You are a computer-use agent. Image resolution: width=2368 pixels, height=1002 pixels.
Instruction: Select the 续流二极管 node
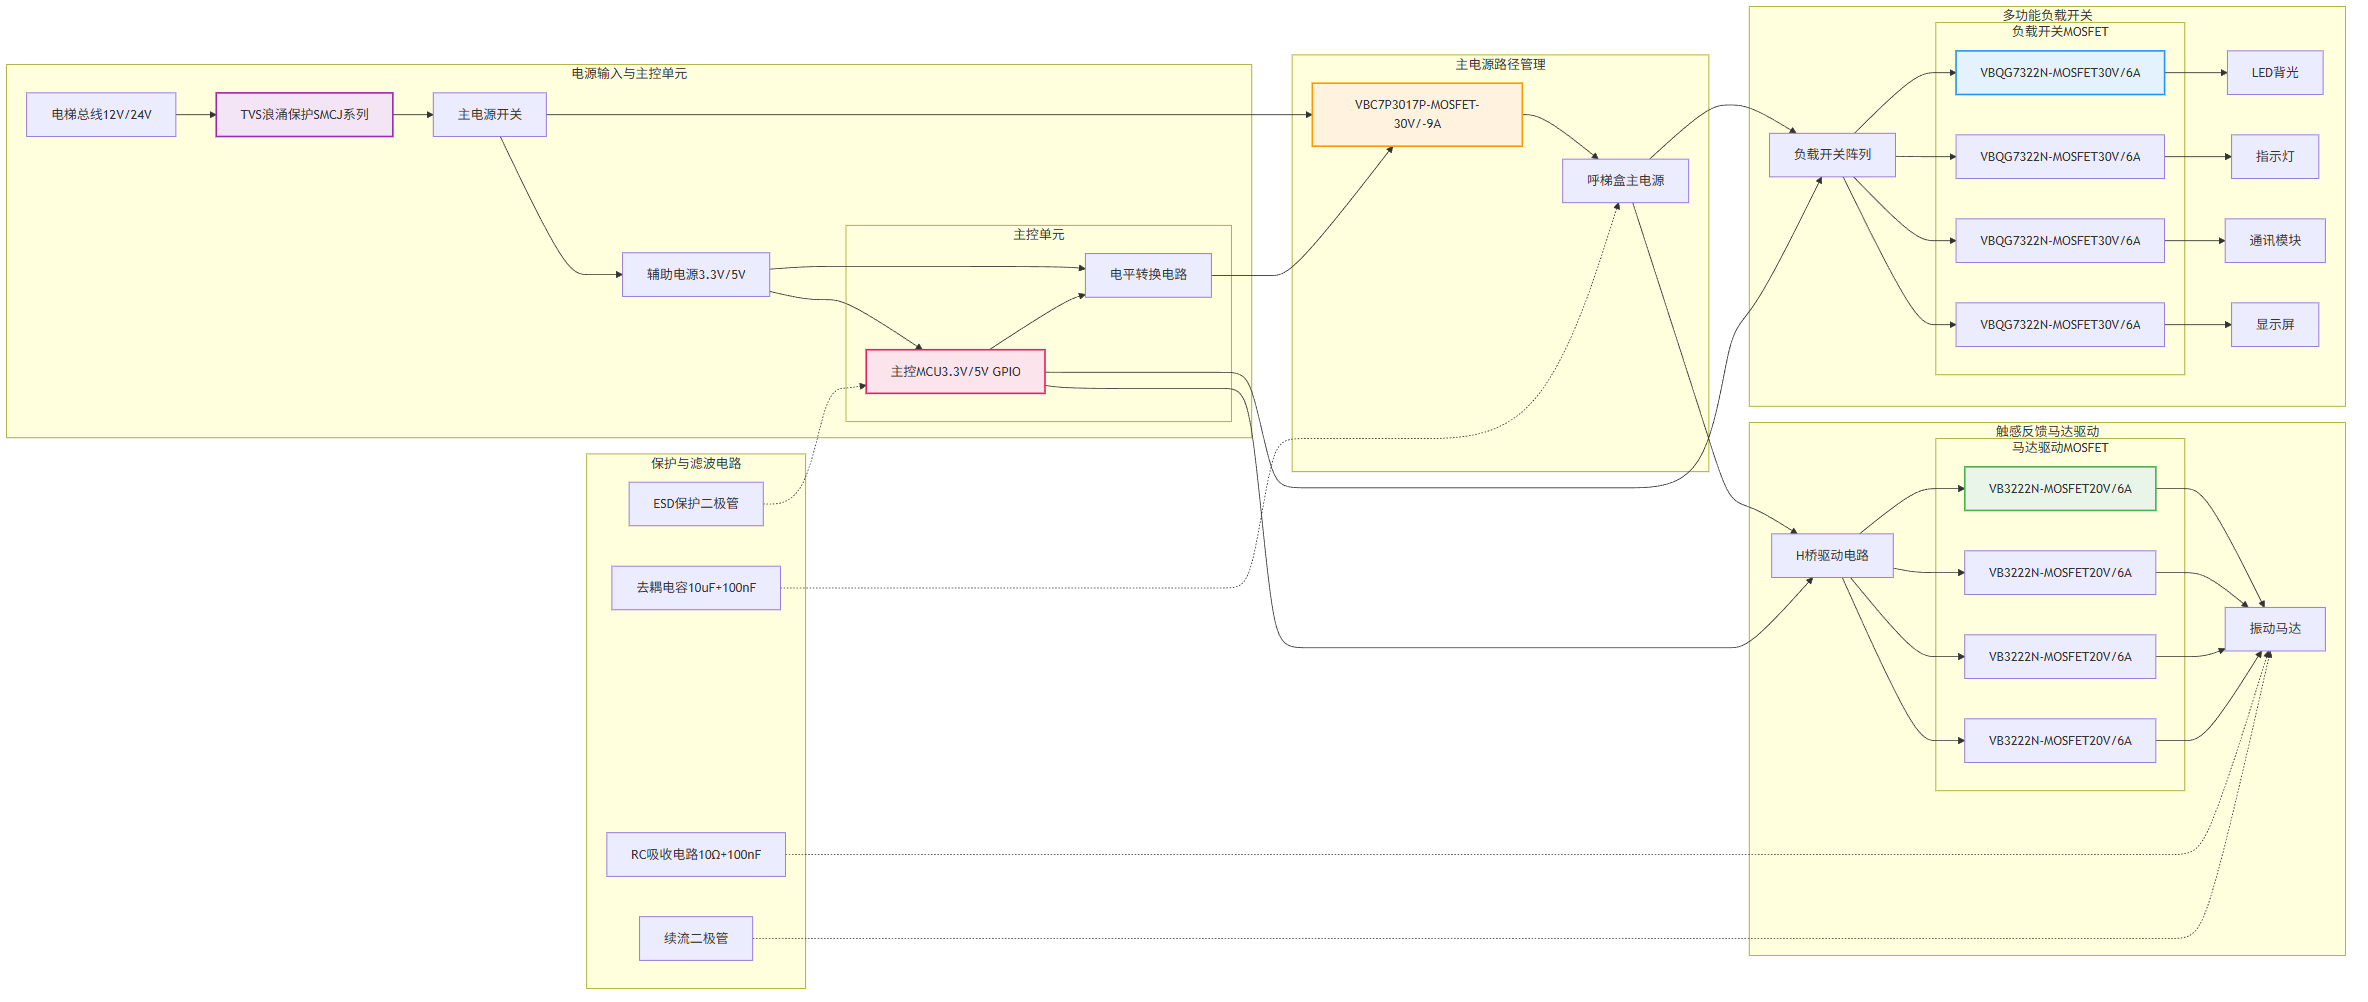pyautogui.click(x=696, y=939)
